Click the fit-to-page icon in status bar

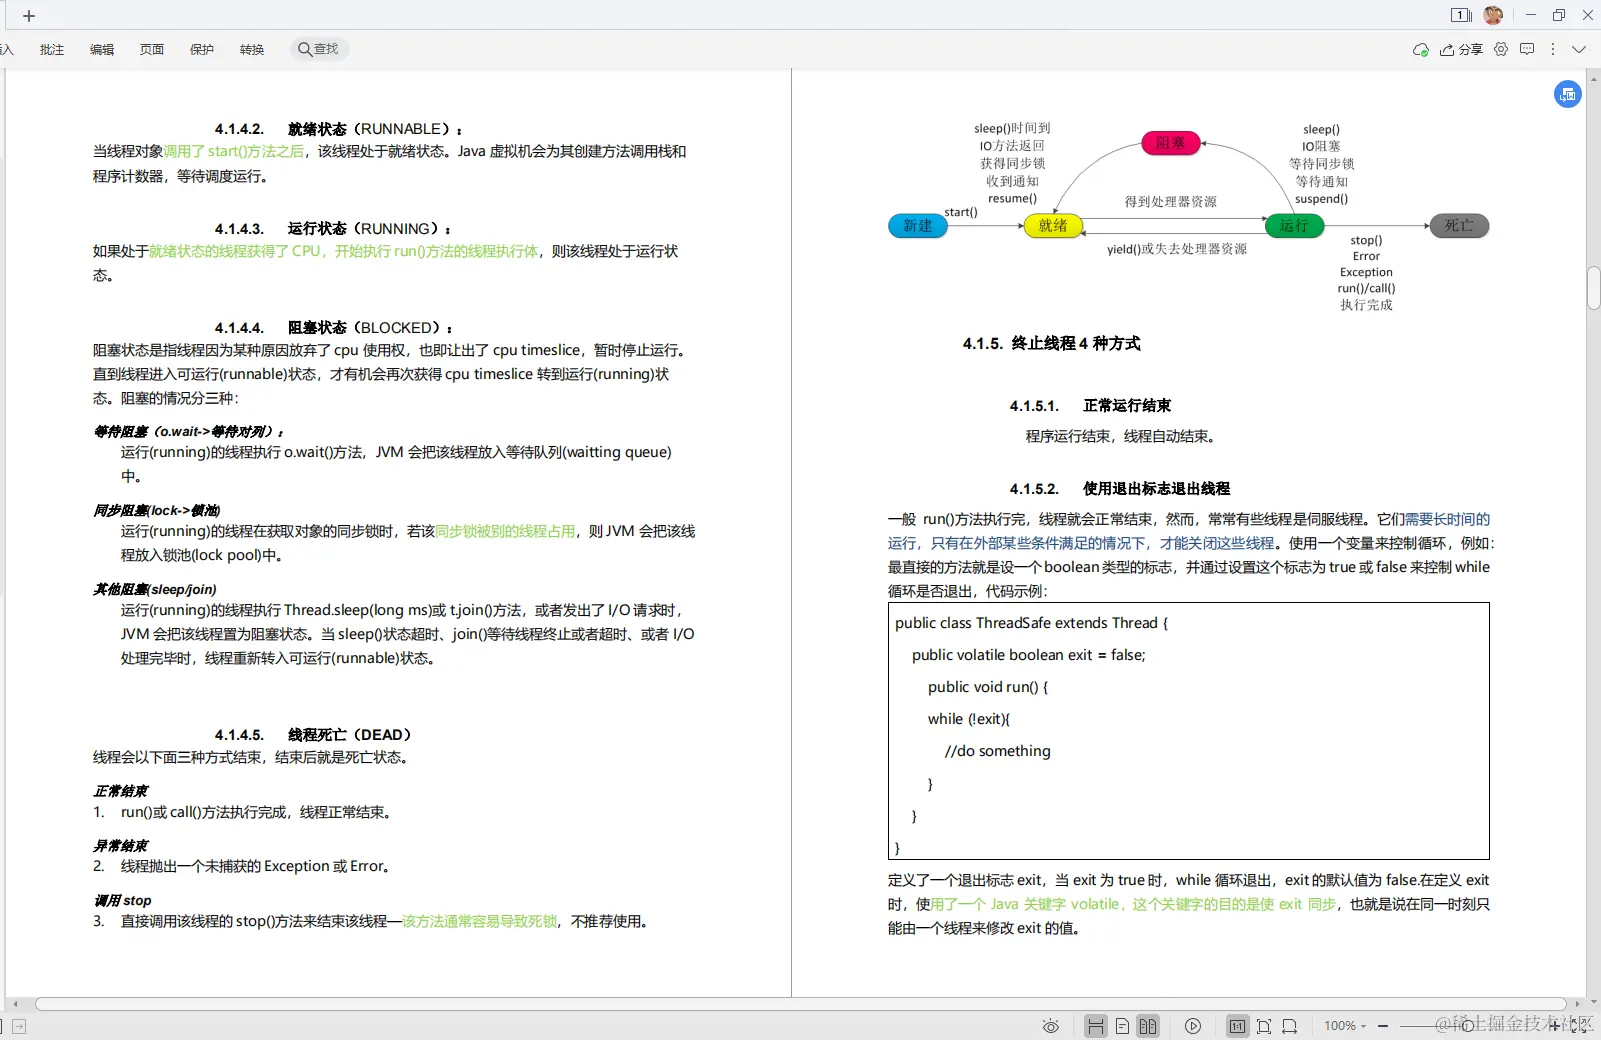(1264, 1026)
